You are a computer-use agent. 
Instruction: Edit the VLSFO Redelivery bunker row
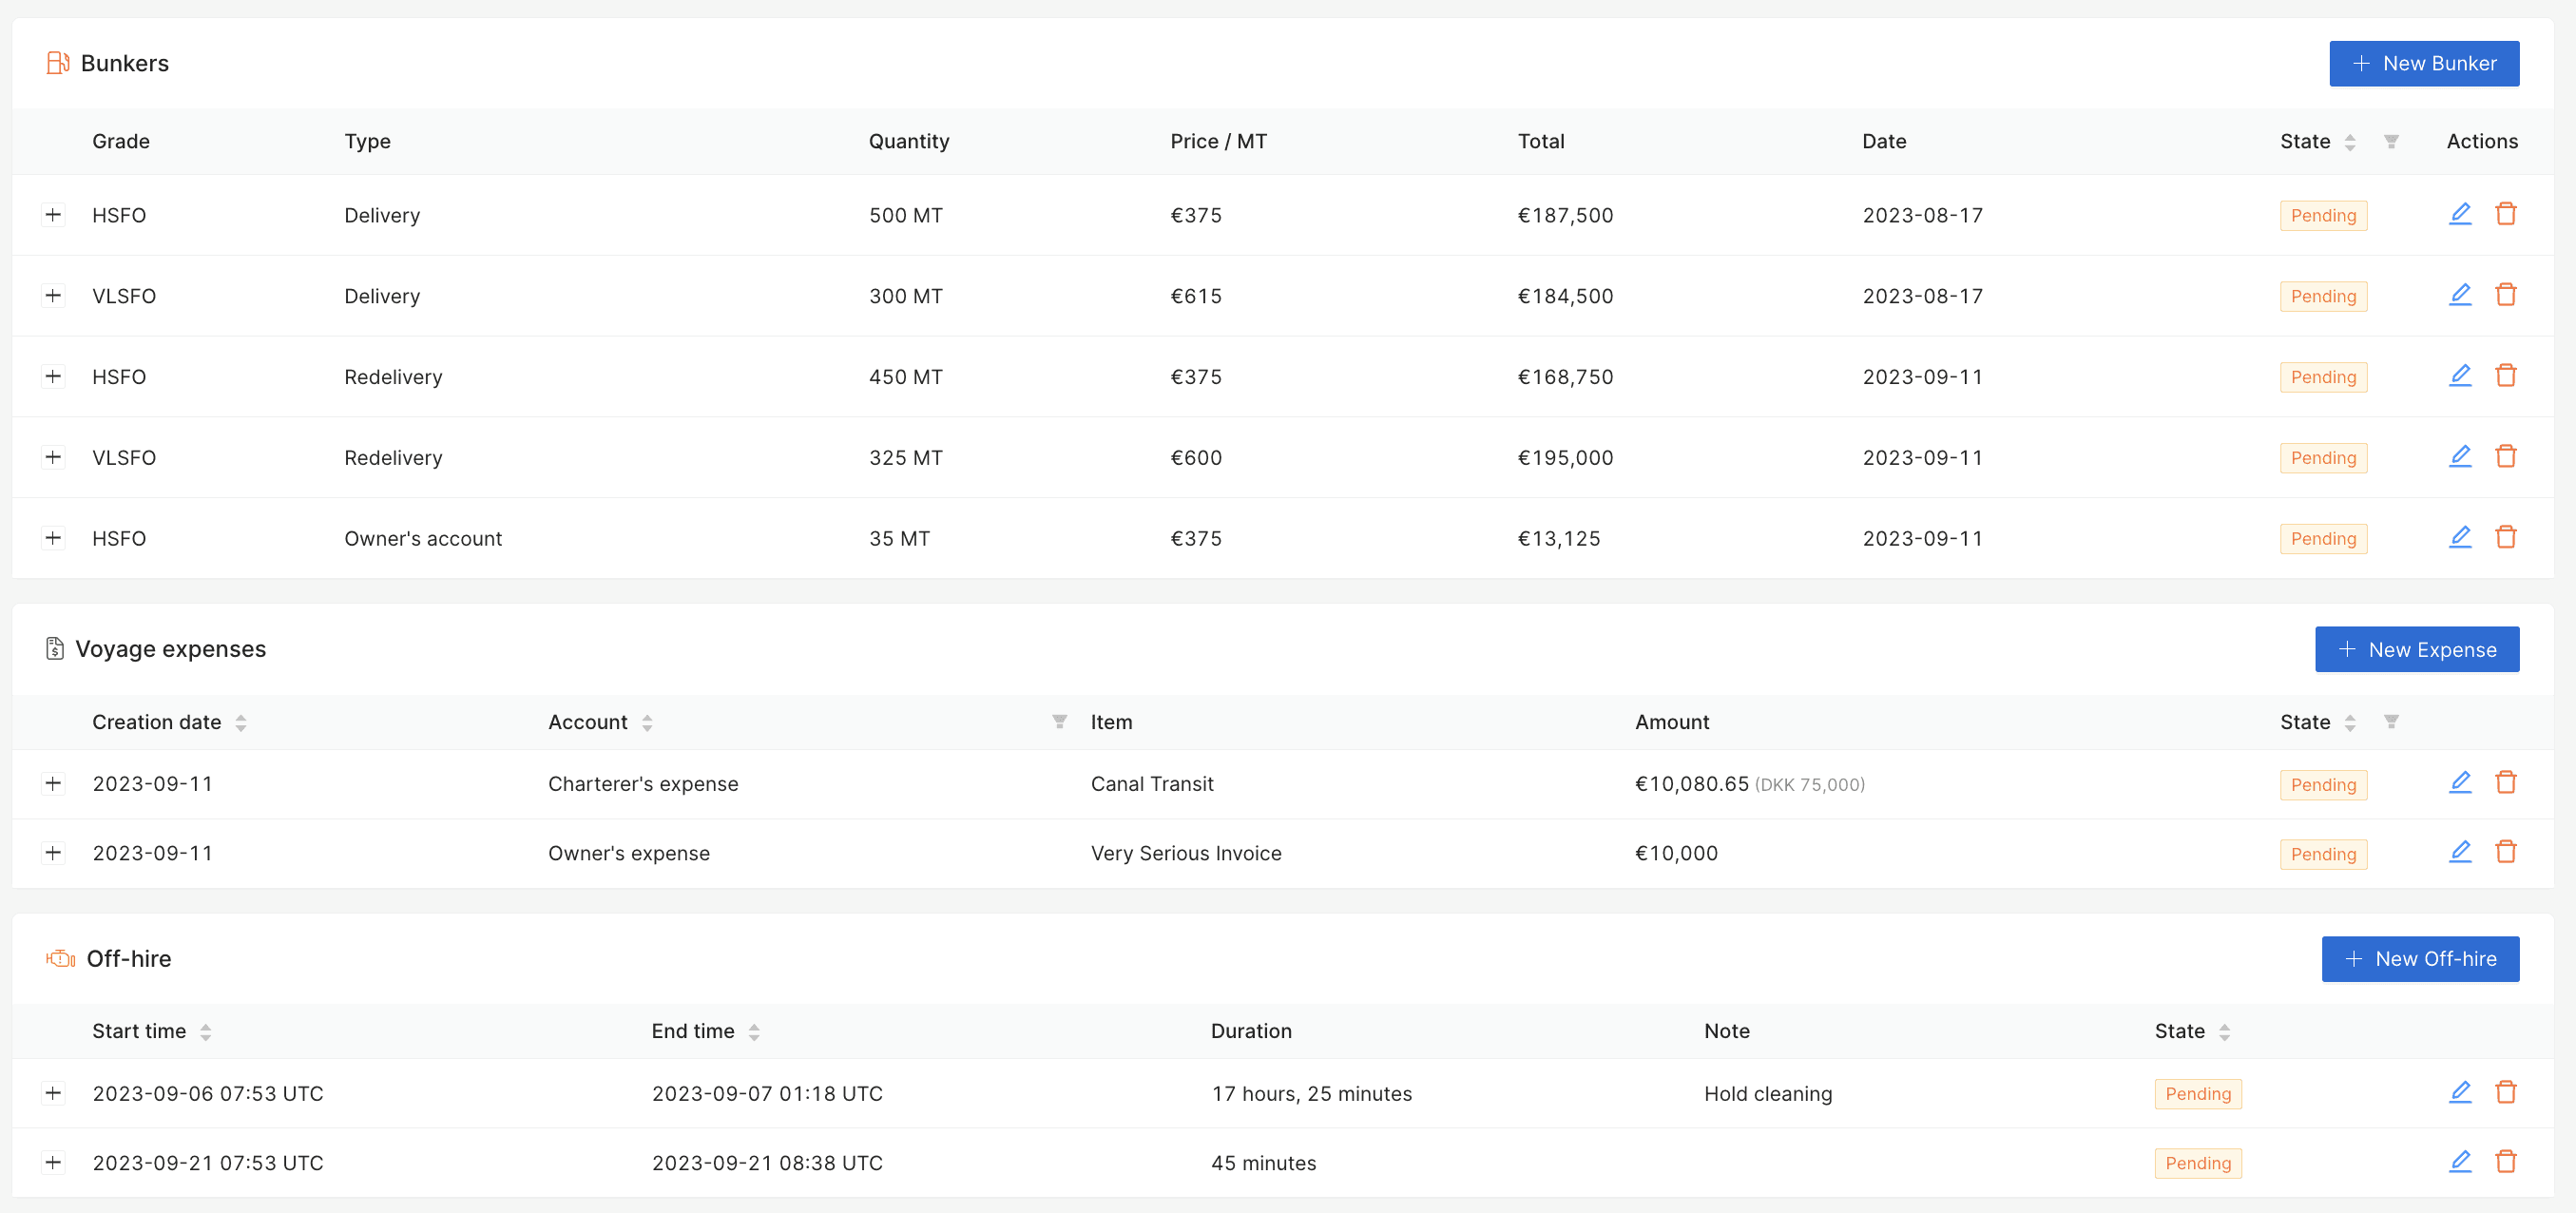[x=2459, y=457]
